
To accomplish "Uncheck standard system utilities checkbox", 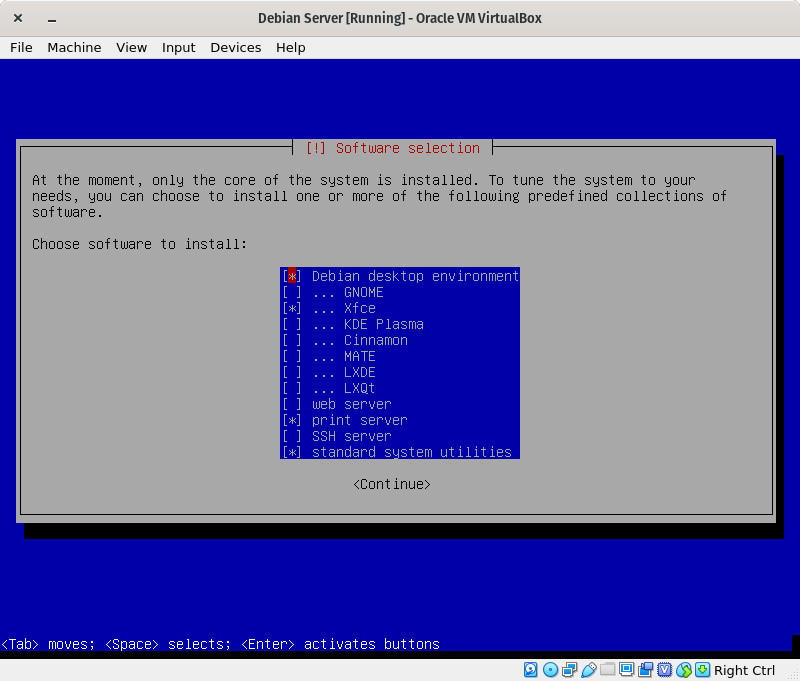I will (x=292, y=452).
